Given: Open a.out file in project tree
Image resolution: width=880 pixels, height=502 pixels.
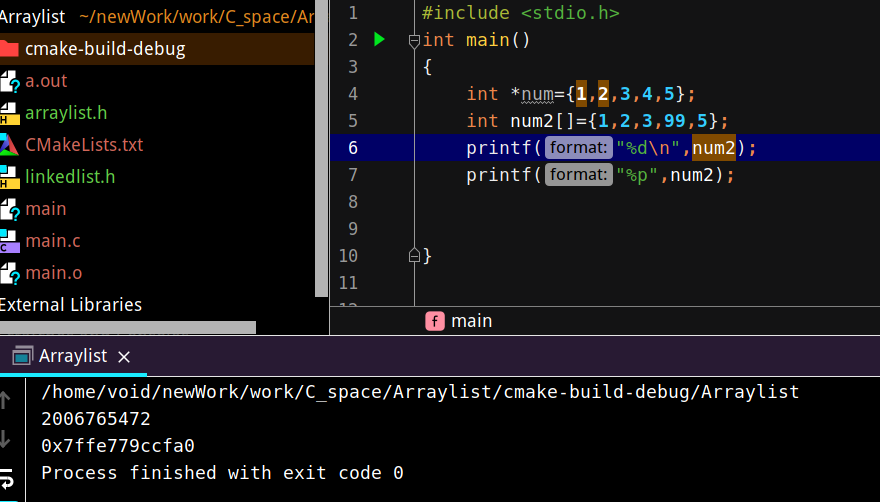Looking at the screenshot, I should pos(46,81).
